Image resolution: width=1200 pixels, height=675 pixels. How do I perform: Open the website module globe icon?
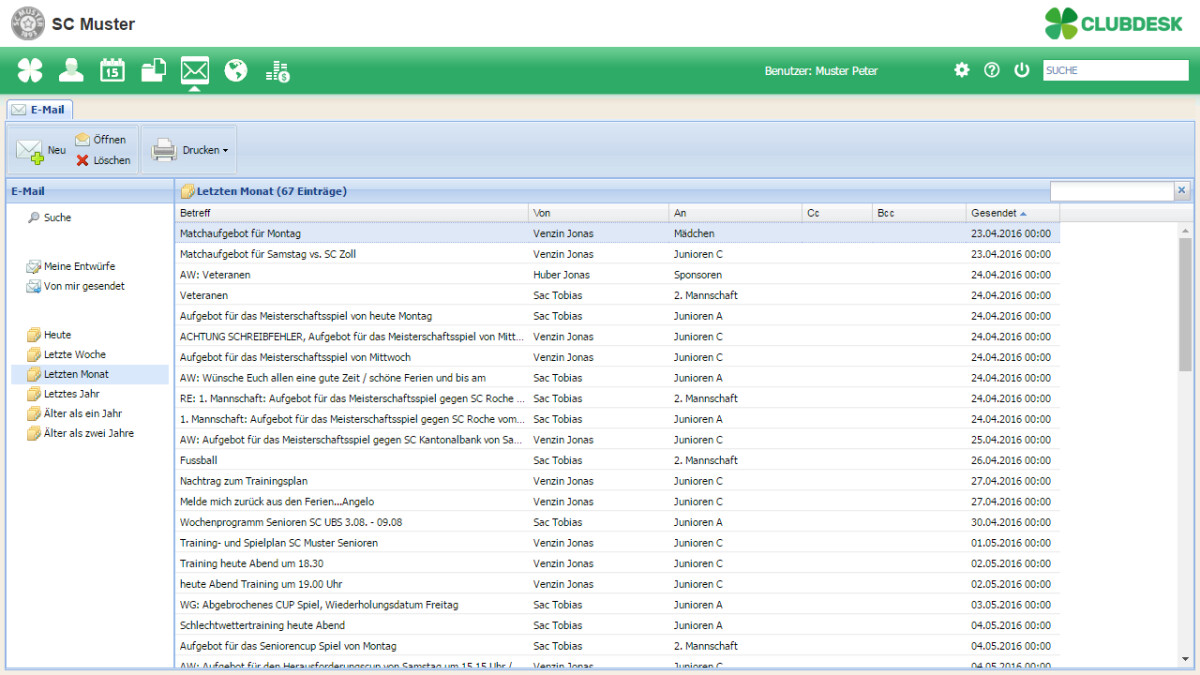tap(236, 70)
